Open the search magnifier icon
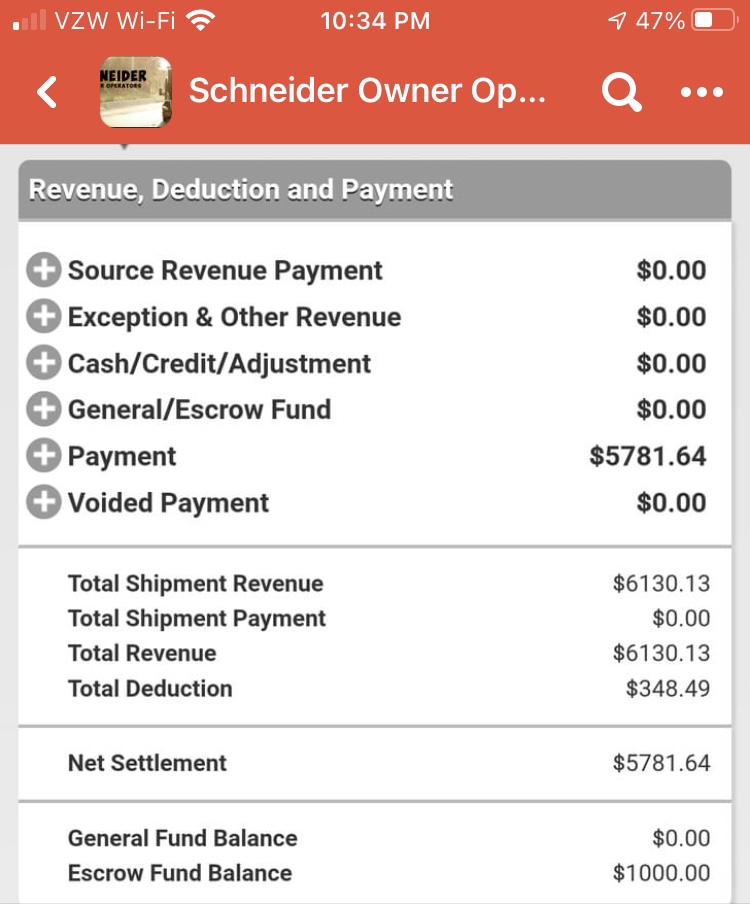Image resolution: width=750 pixels, height=920 pixels. [x=621, y=92]
